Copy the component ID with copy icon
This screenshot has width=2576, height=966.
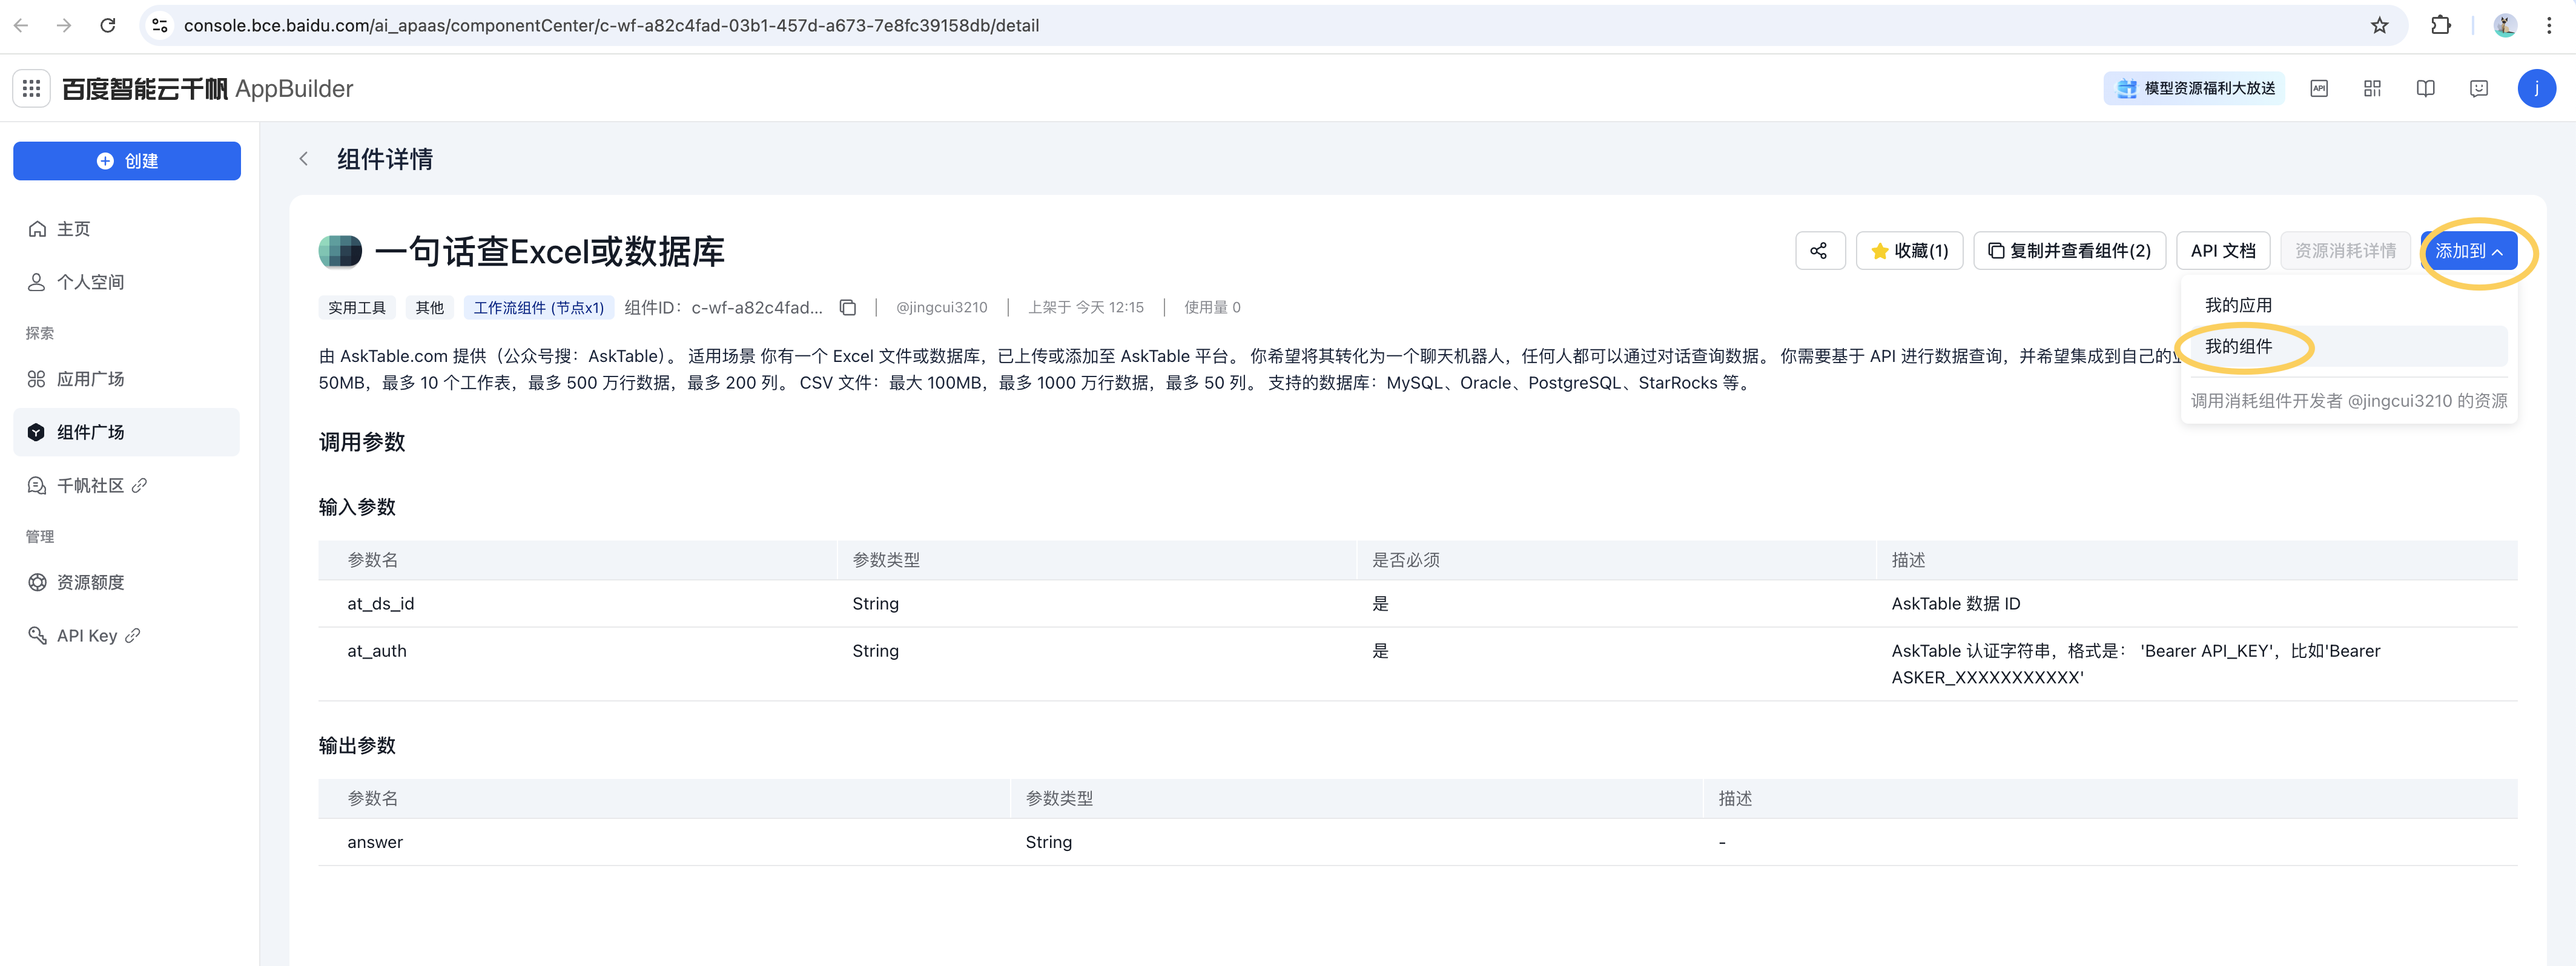tap(848, 308)
